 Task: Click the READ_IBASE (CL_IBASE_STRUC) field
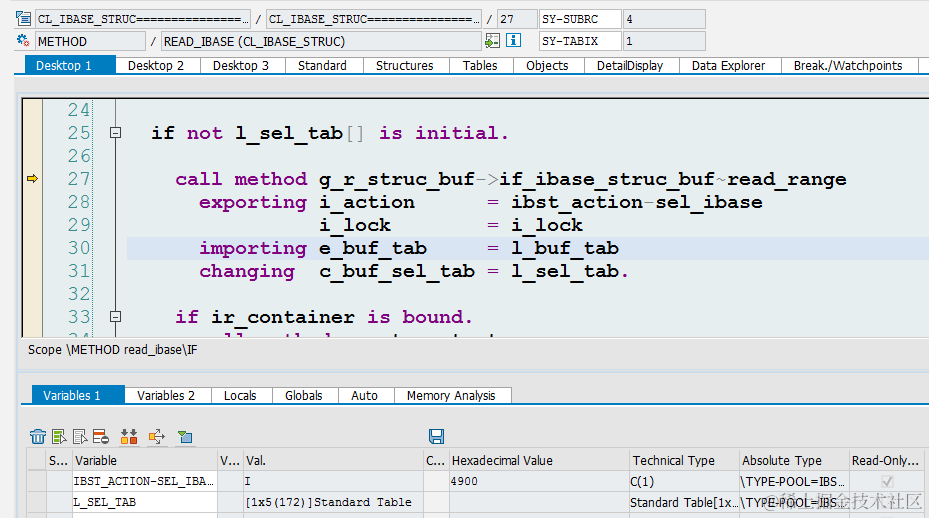pos(321,41)
